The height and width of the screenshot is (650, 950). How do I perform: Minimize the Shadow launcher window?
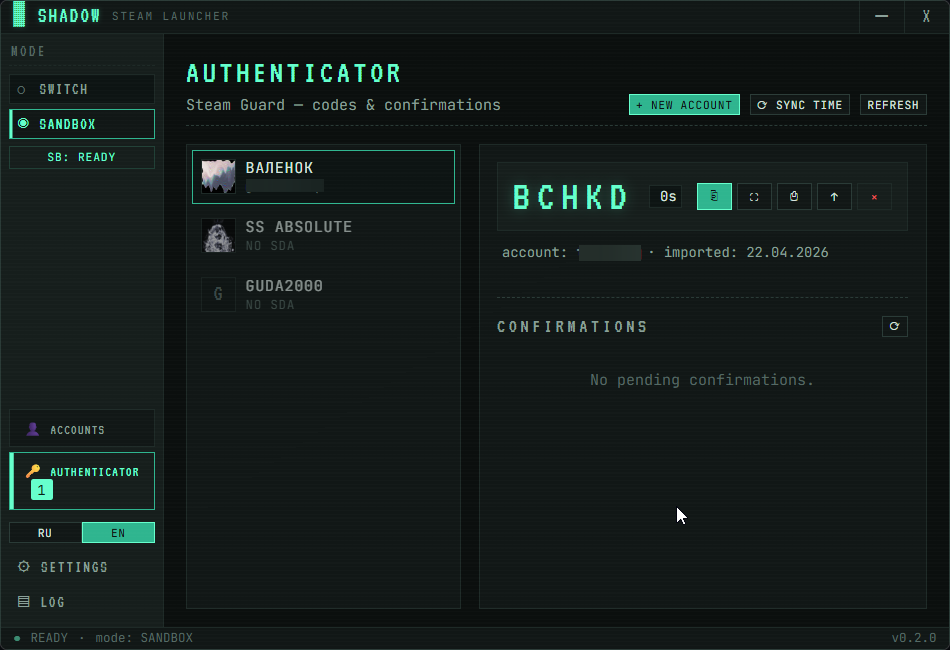click(882, 16)
